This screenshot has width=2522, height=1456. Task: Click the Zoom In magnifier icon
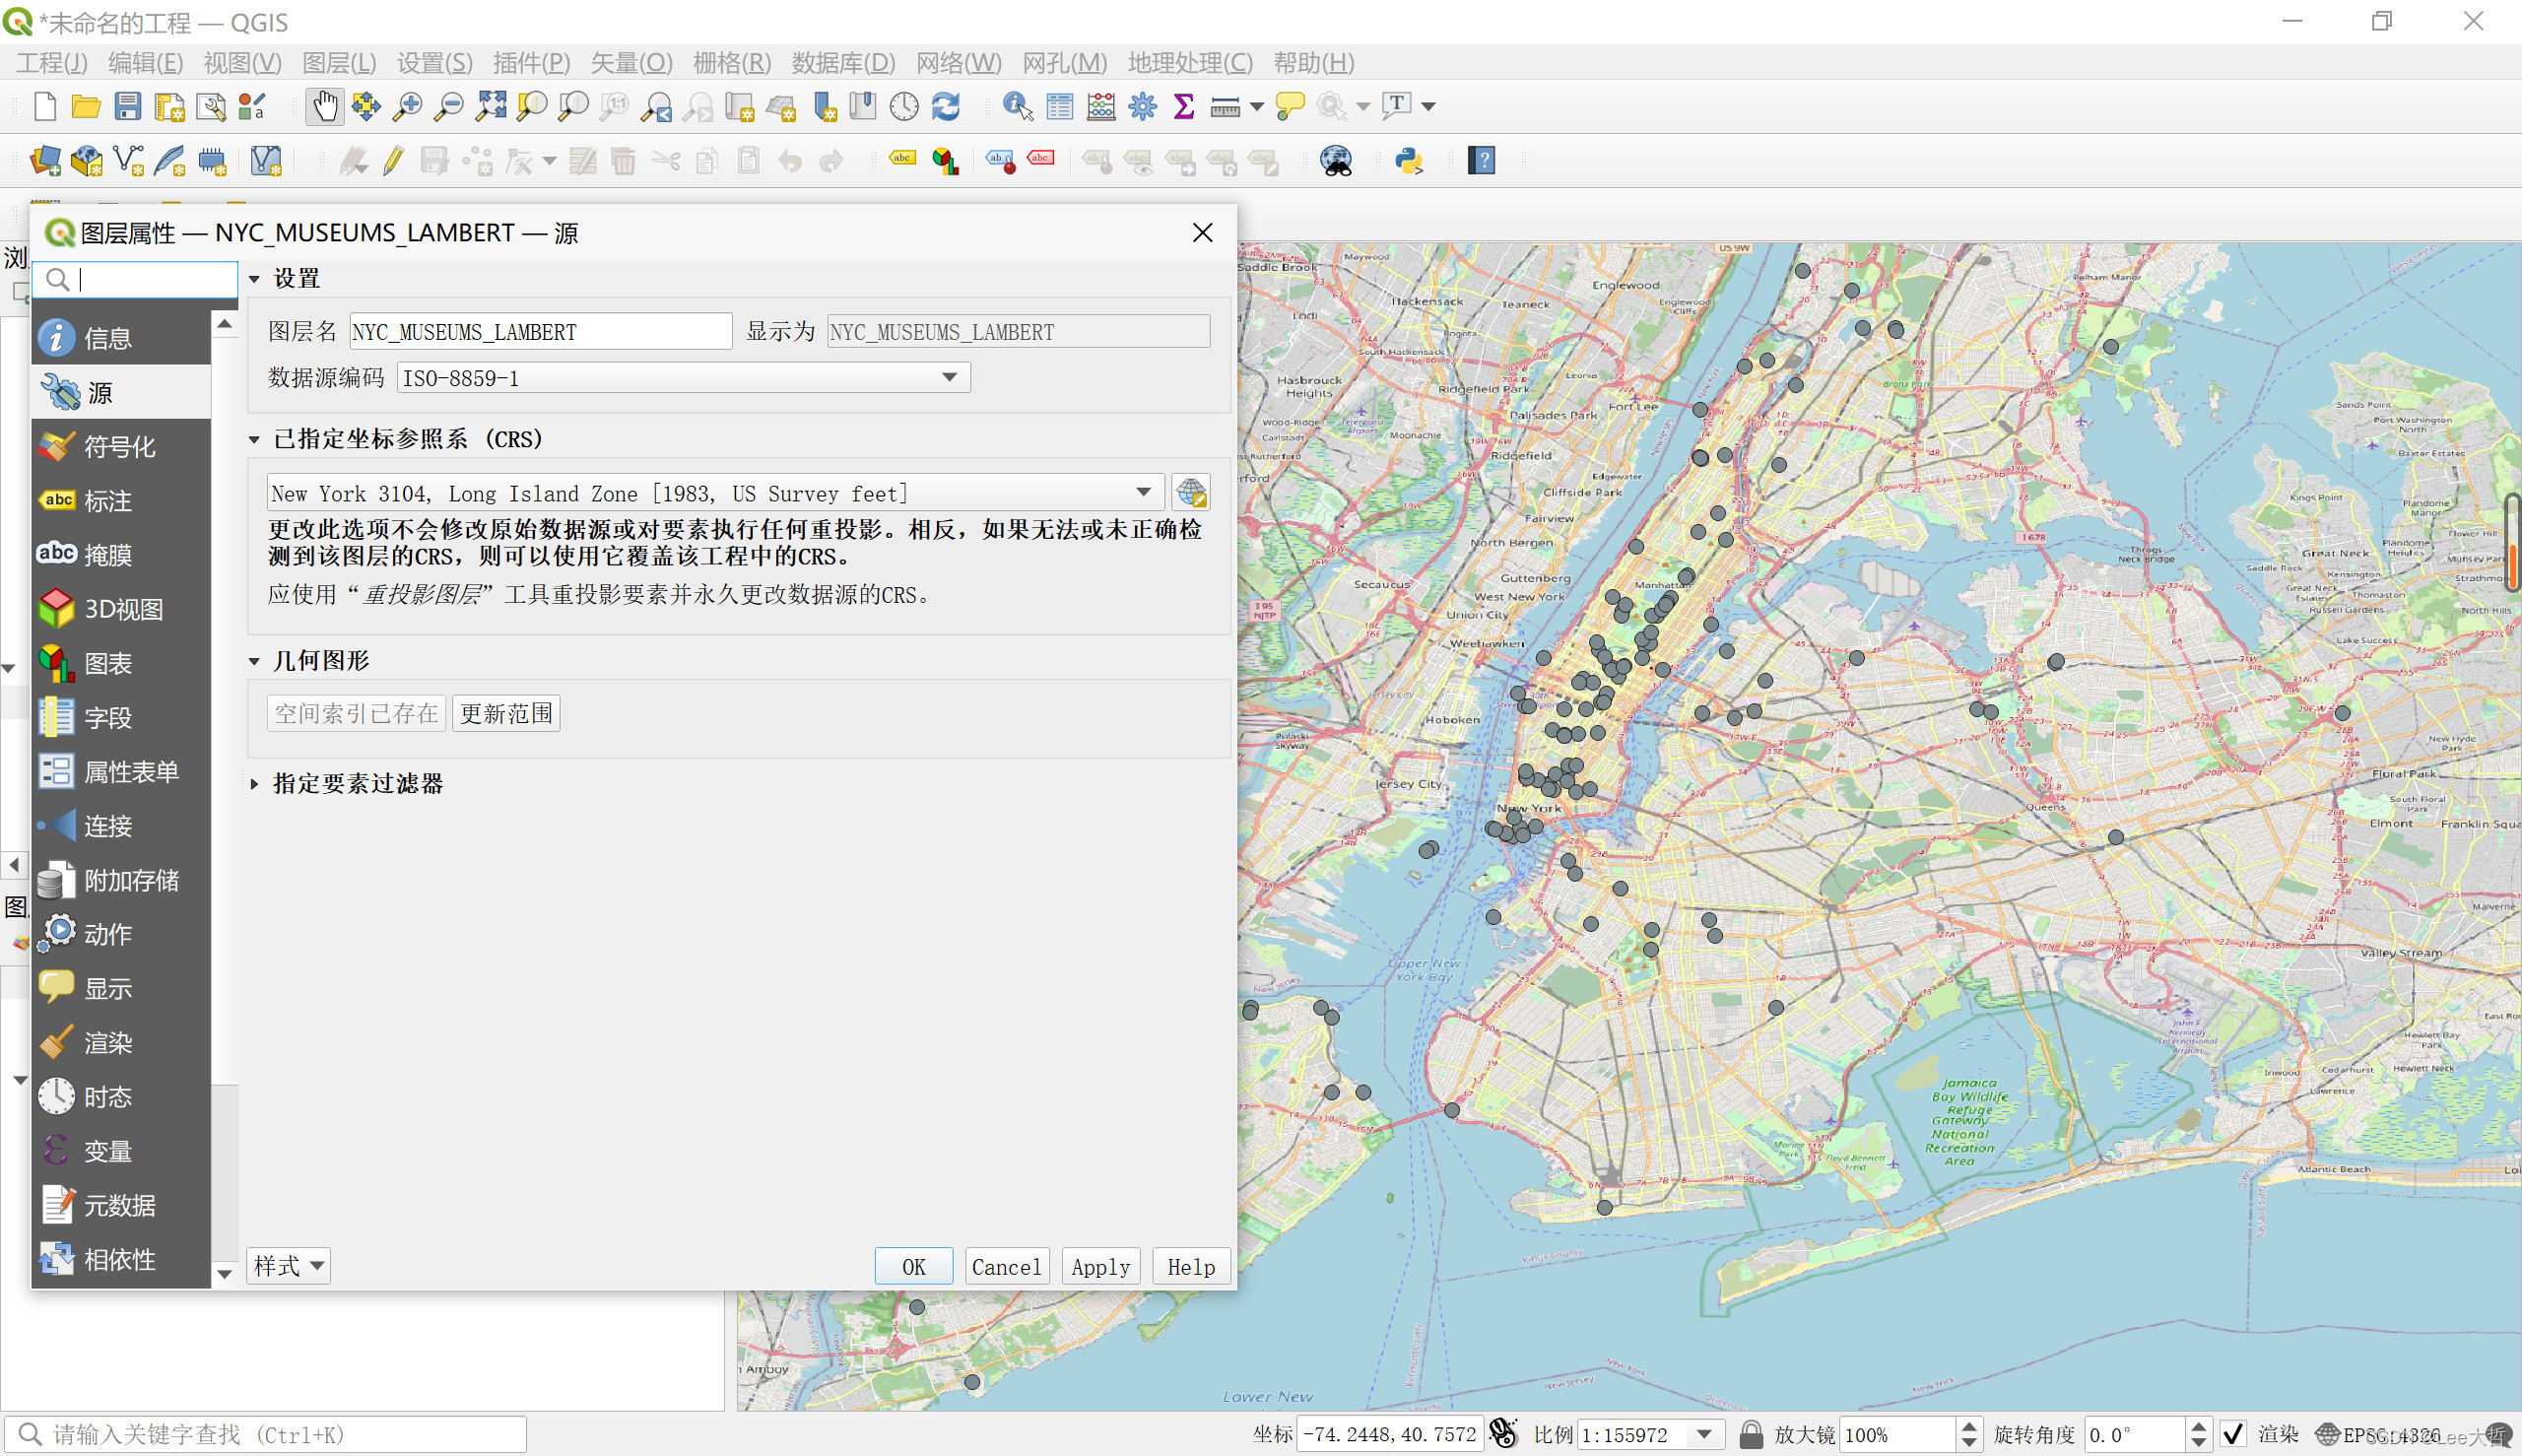click(407, 106)
